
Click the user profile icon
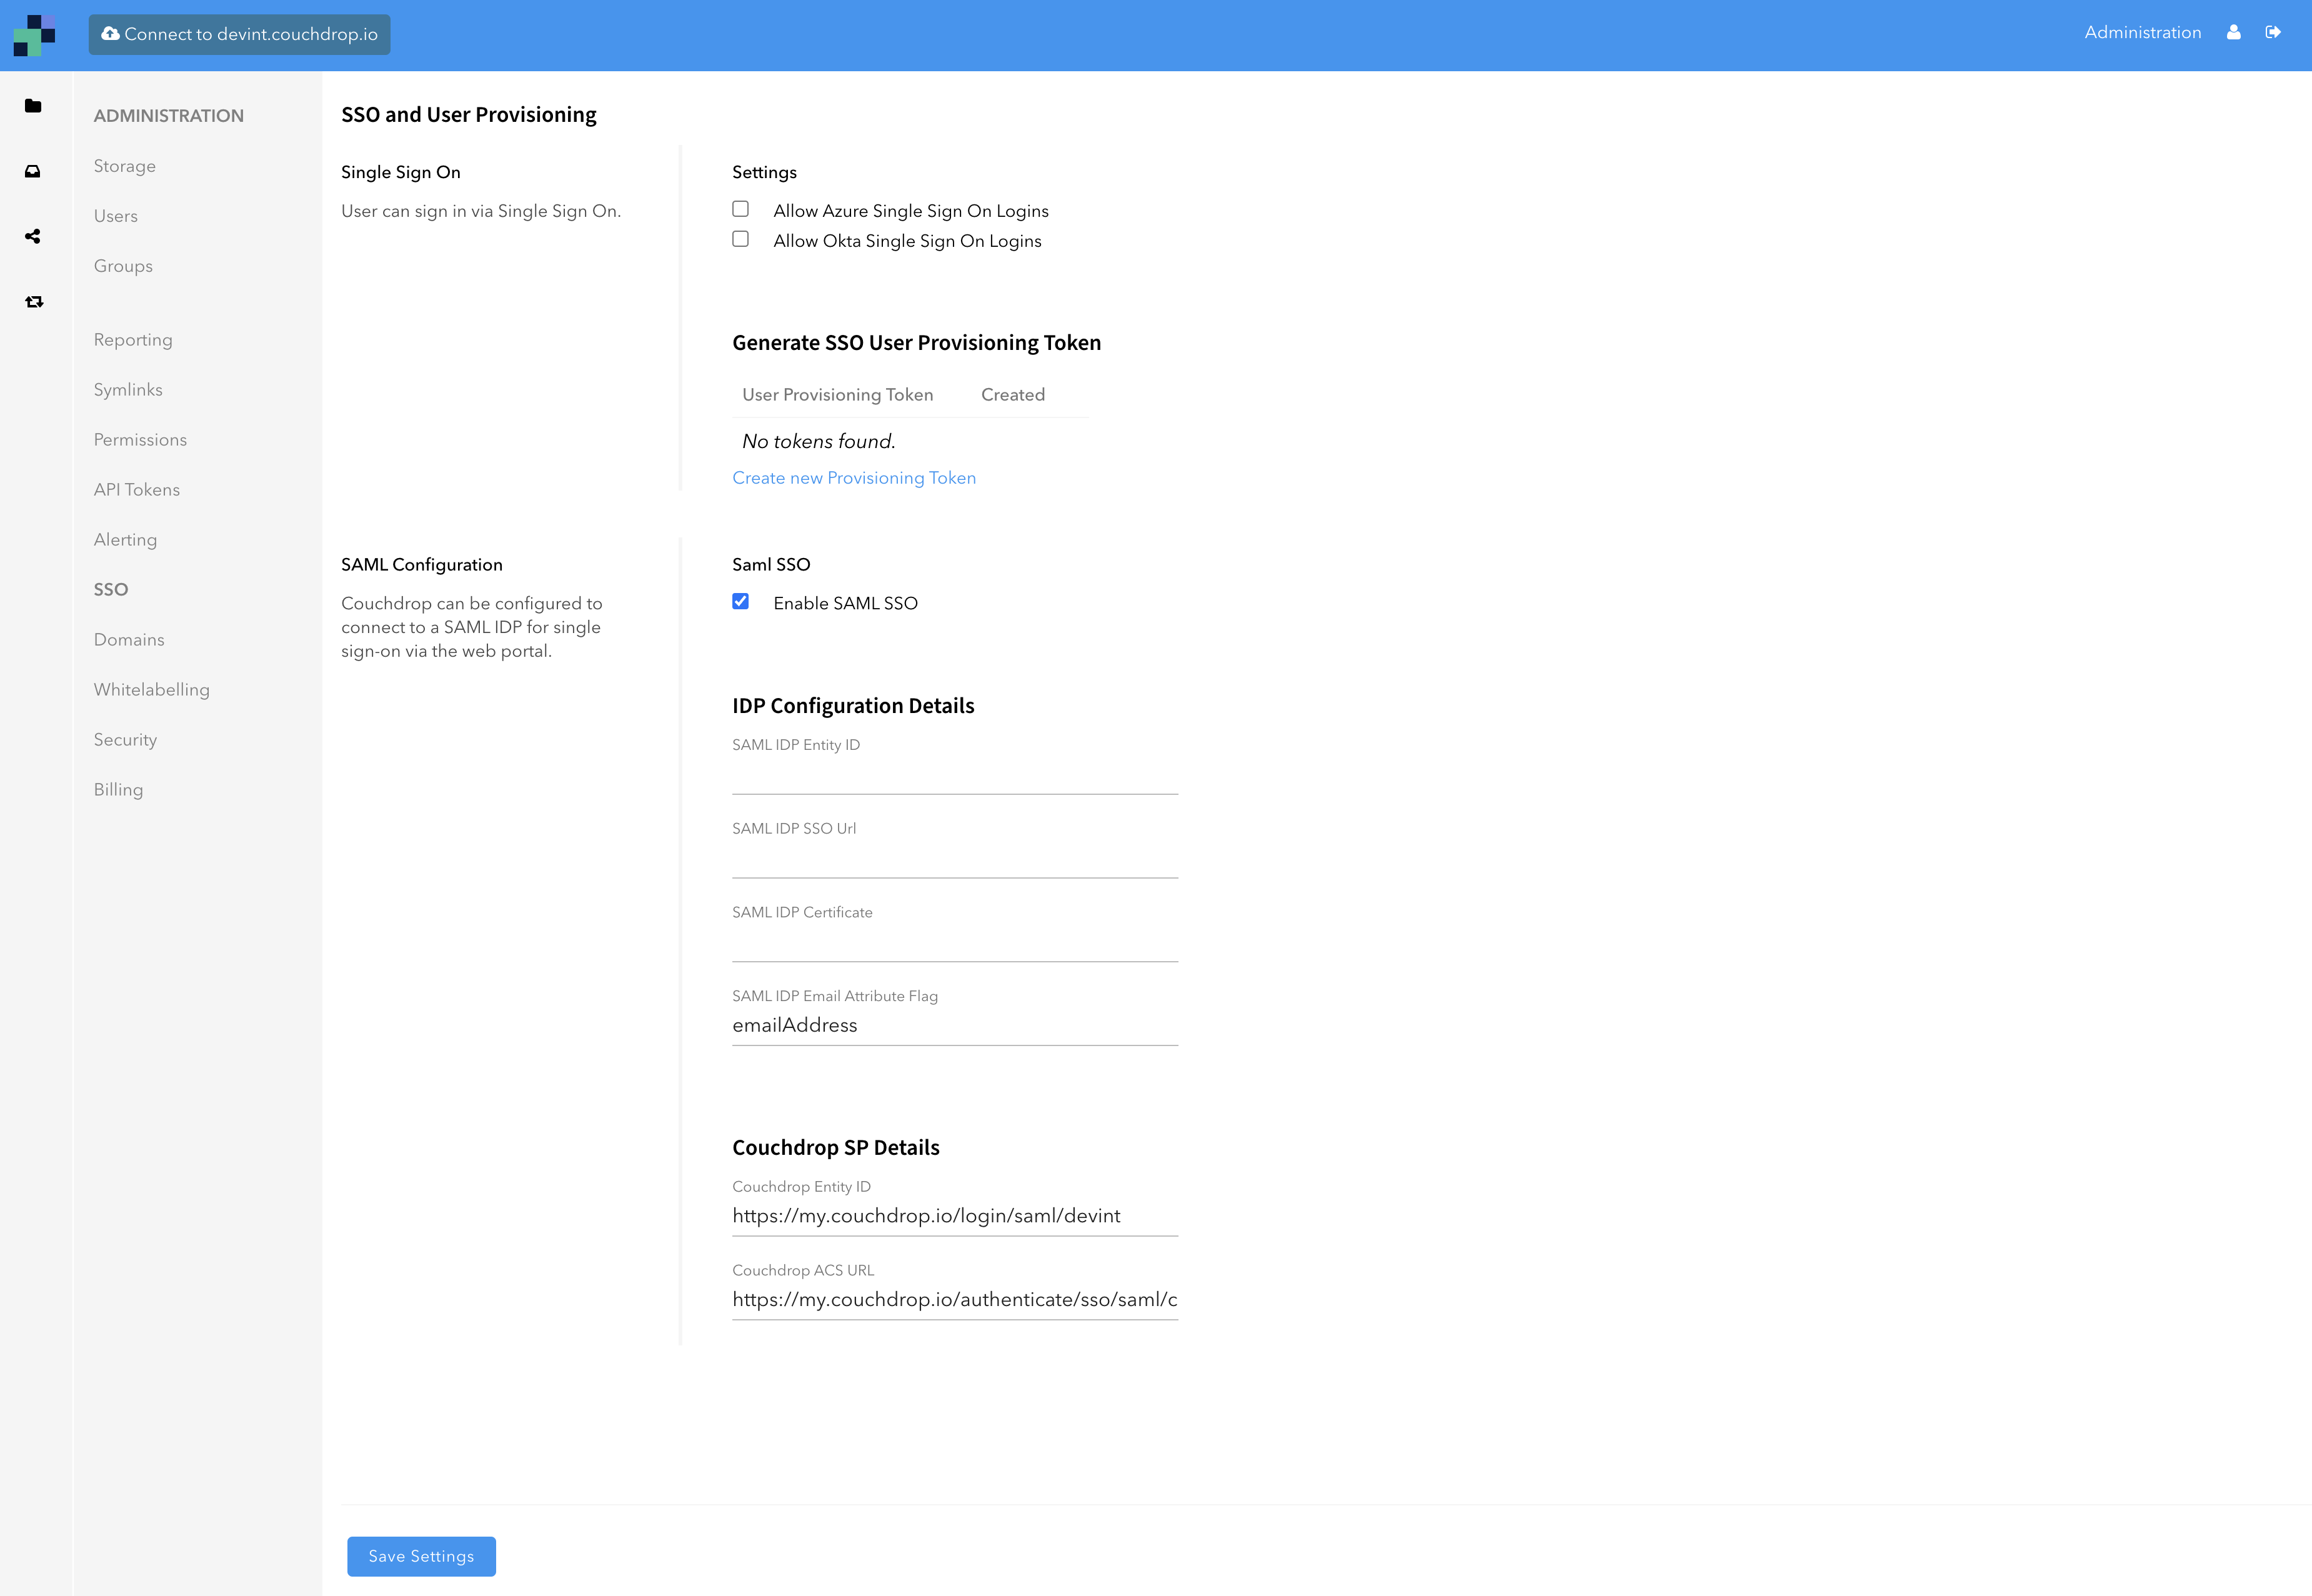coord(2233,33)
